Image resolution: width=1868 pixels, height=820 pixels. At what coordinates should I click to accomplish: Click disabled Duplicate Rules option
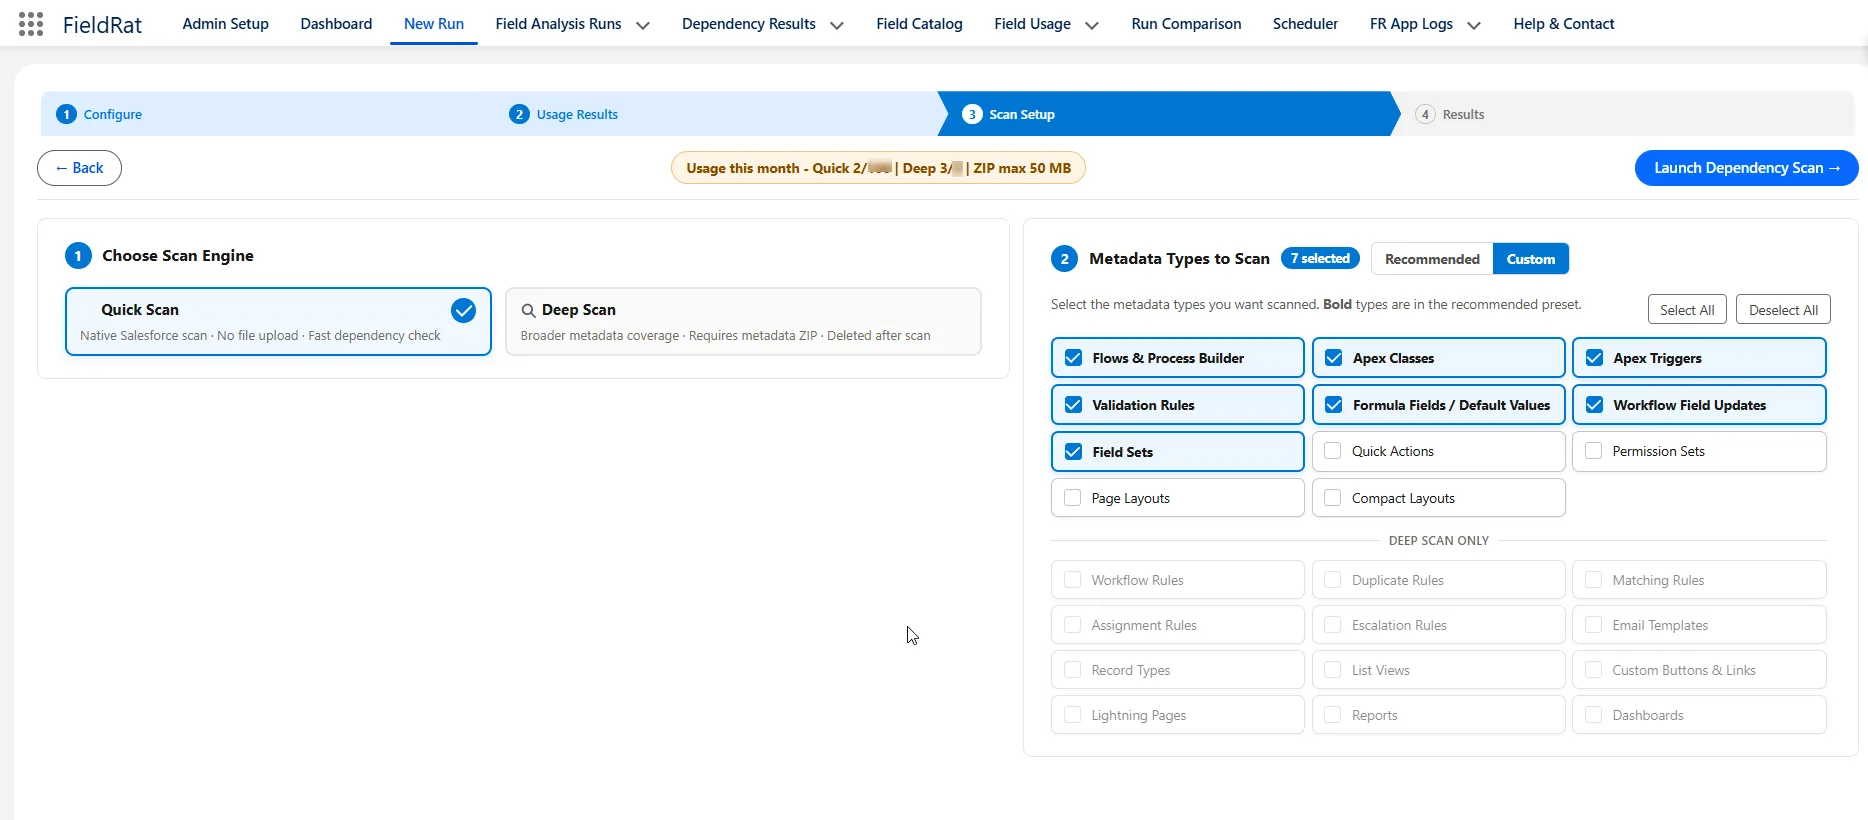pyautogui.click(x=1438, y=580)
